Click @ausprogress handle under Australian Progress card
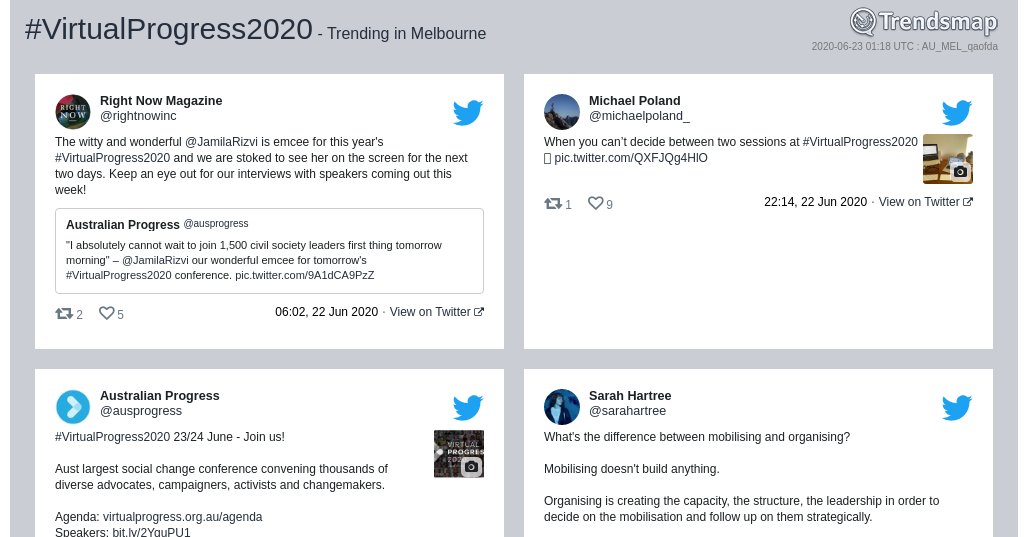1028x537 pixels. (x=141, y=411)
